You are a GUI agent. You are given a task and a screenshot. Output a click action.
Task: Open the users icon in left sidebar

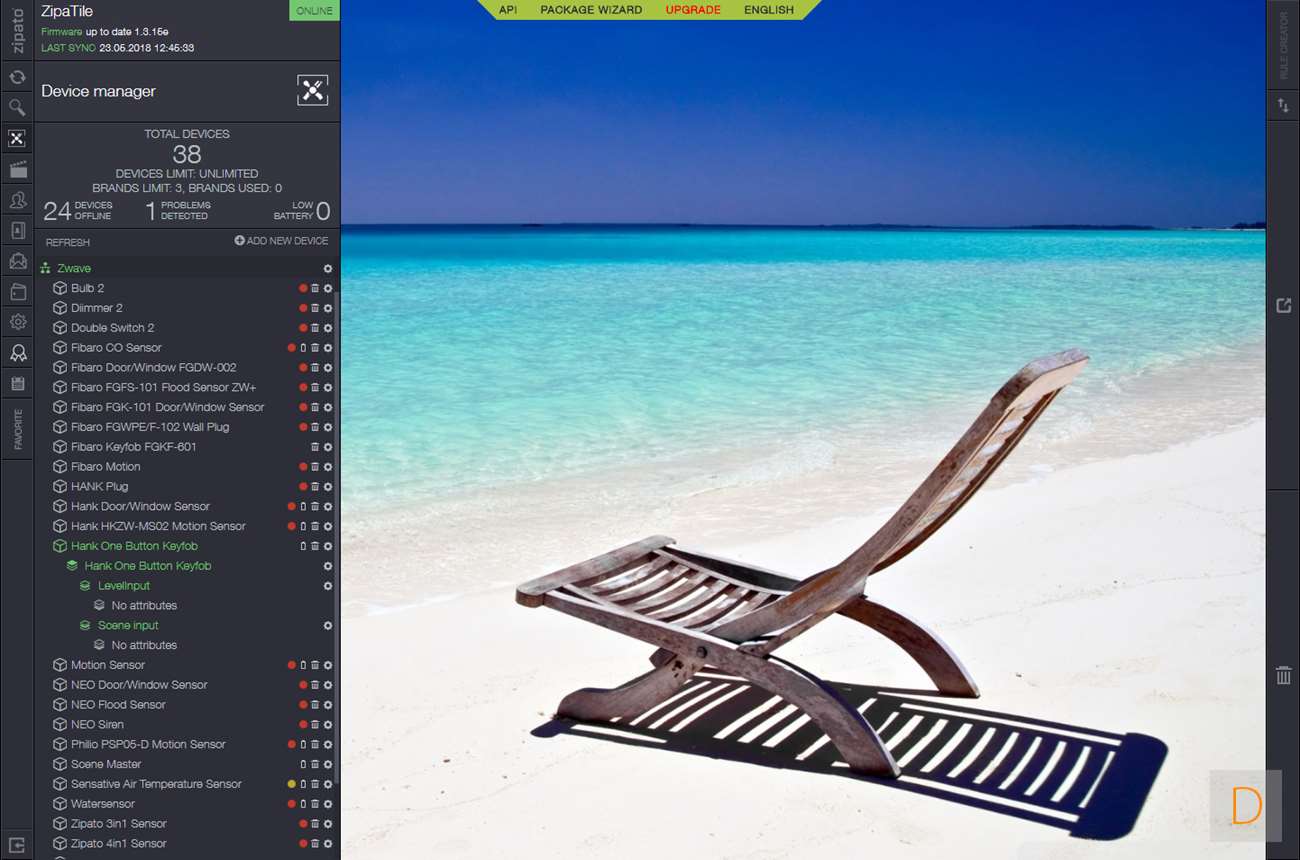[x=17, y=200]
